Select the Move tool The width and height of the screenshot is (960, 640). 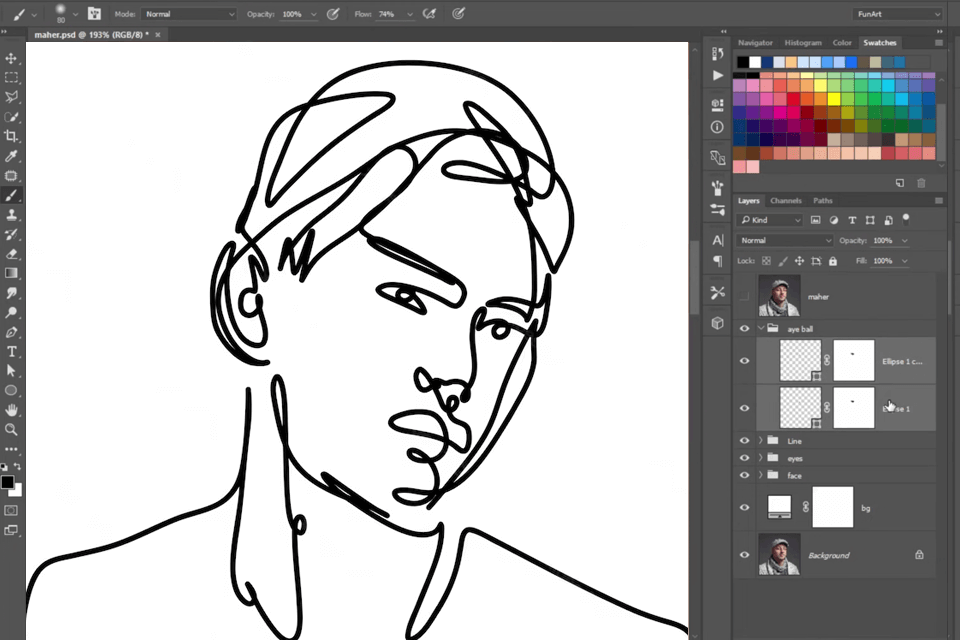click(x=12, y=58)
